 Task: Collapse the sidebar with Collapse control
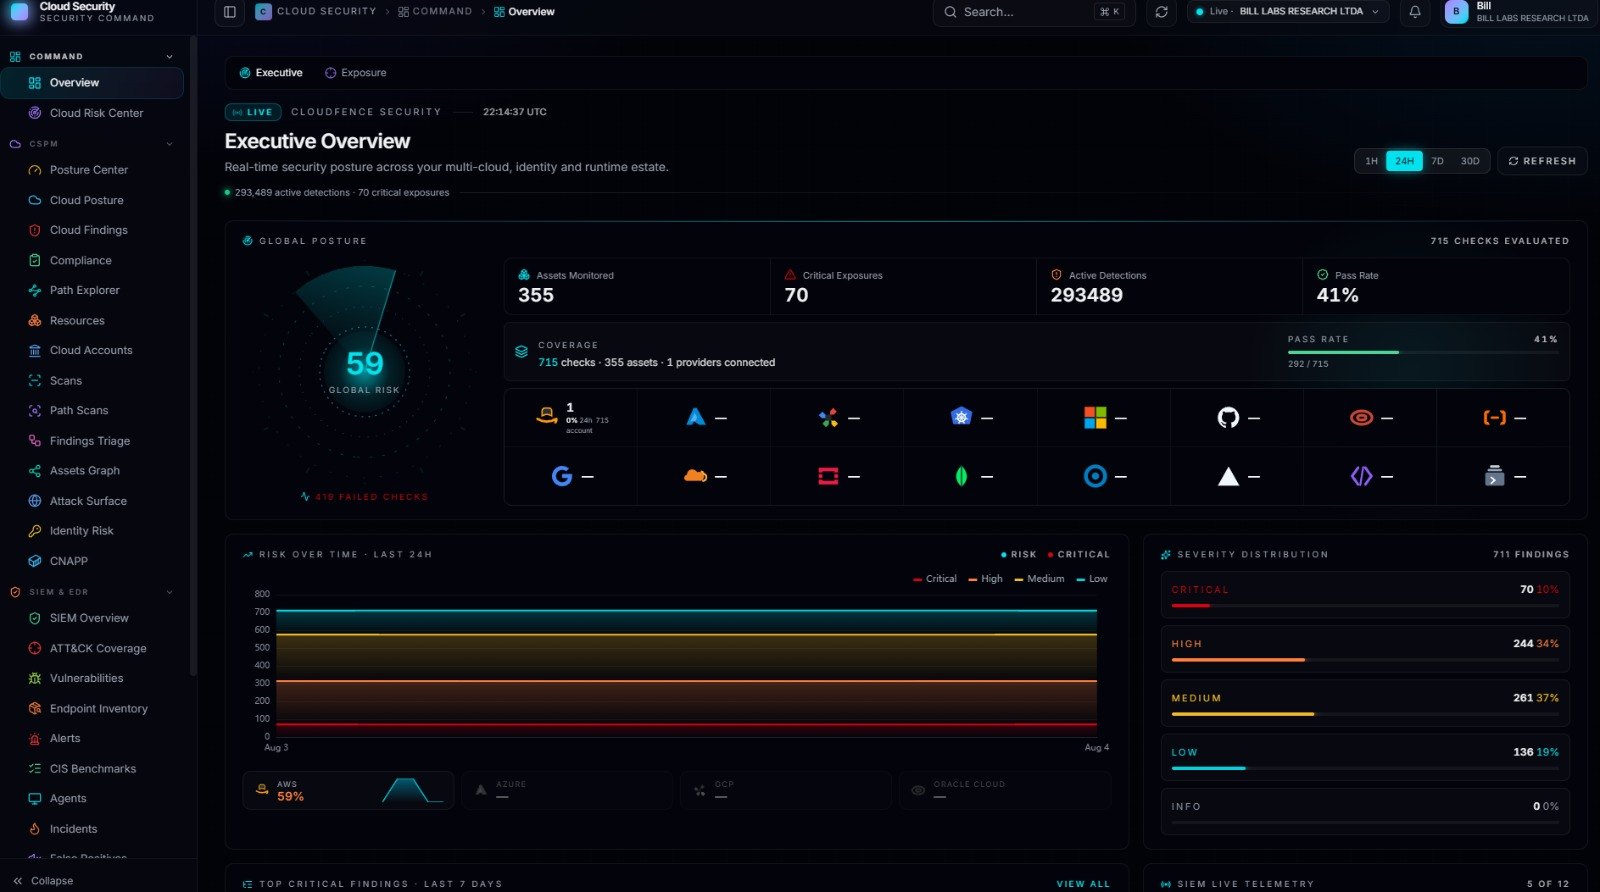point(43,881)
